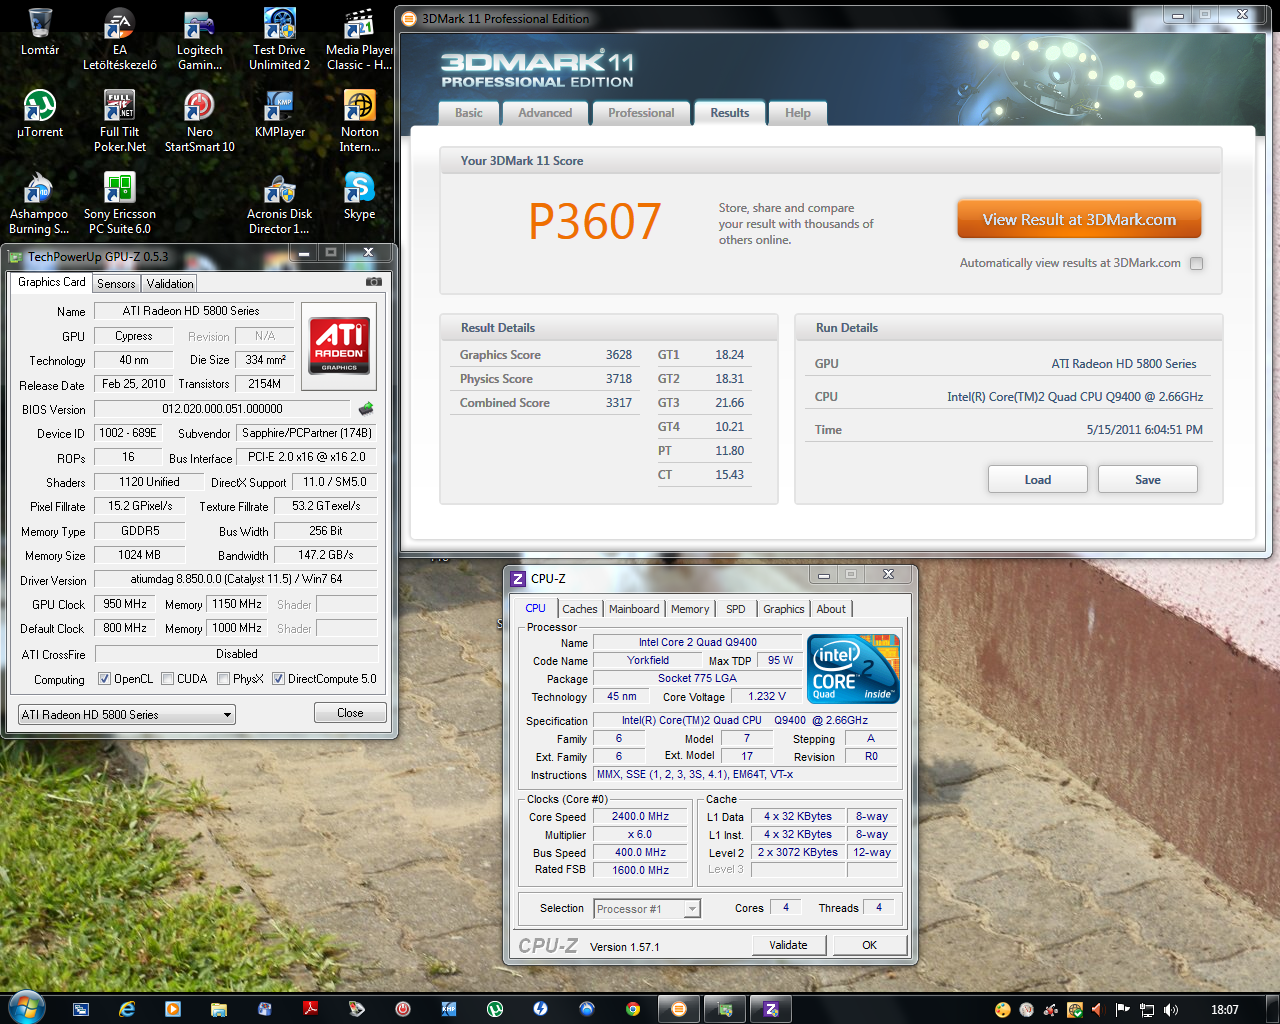Click View Result at 3DMark.com button
Screen dimensions: 1280x1024
(1079, 220)
